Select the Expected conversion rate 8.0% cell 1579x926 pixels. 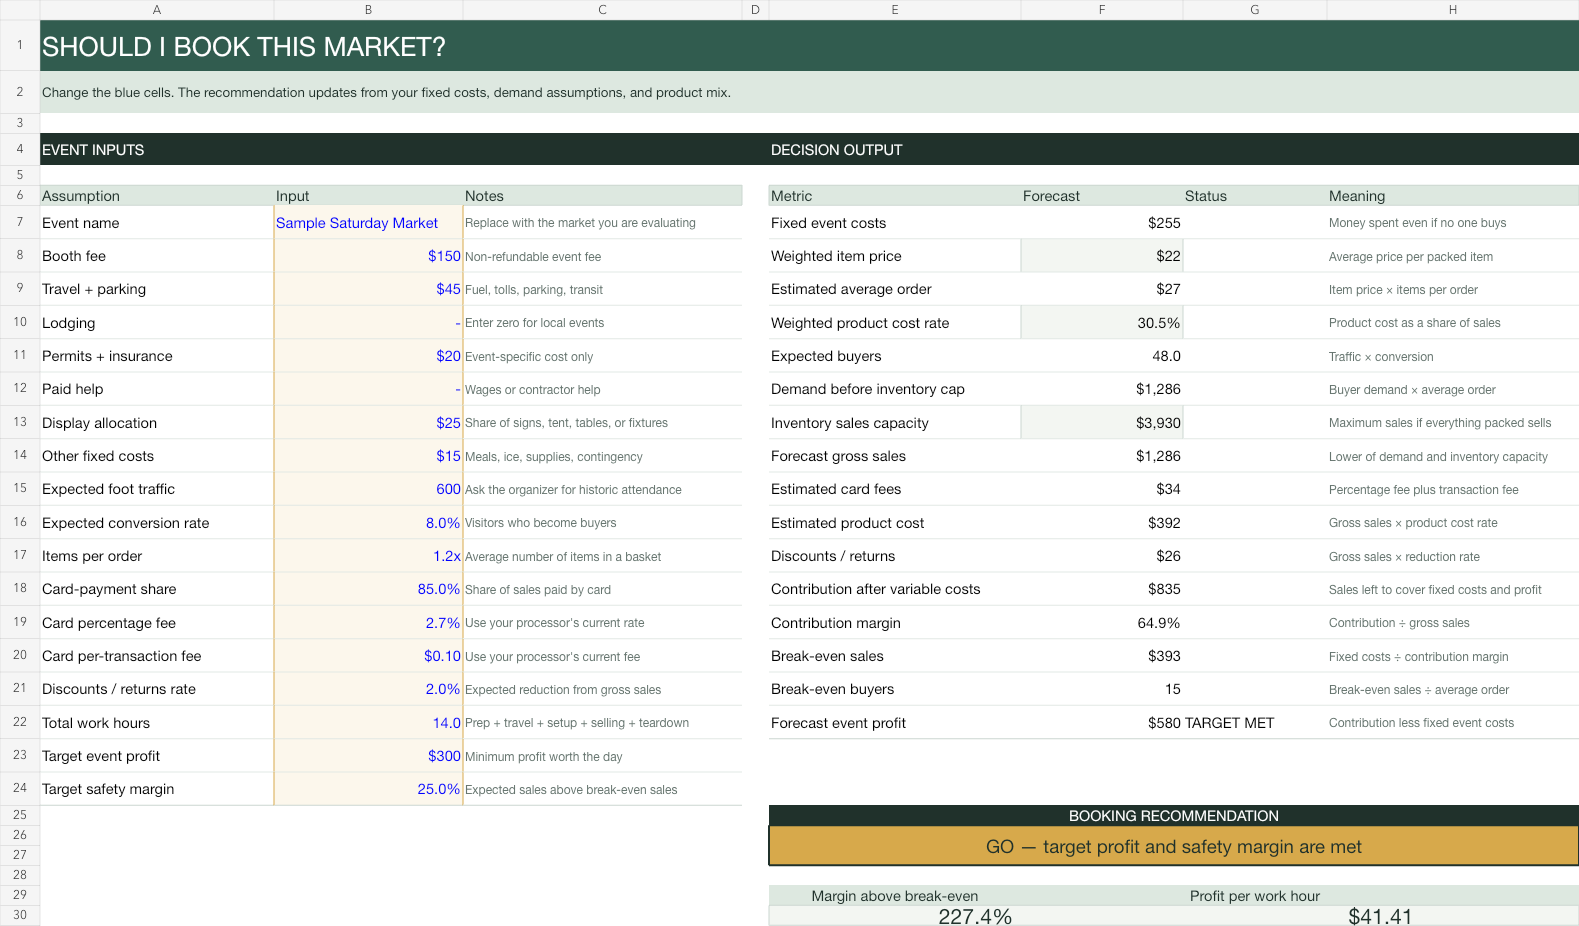click(368, 523)
